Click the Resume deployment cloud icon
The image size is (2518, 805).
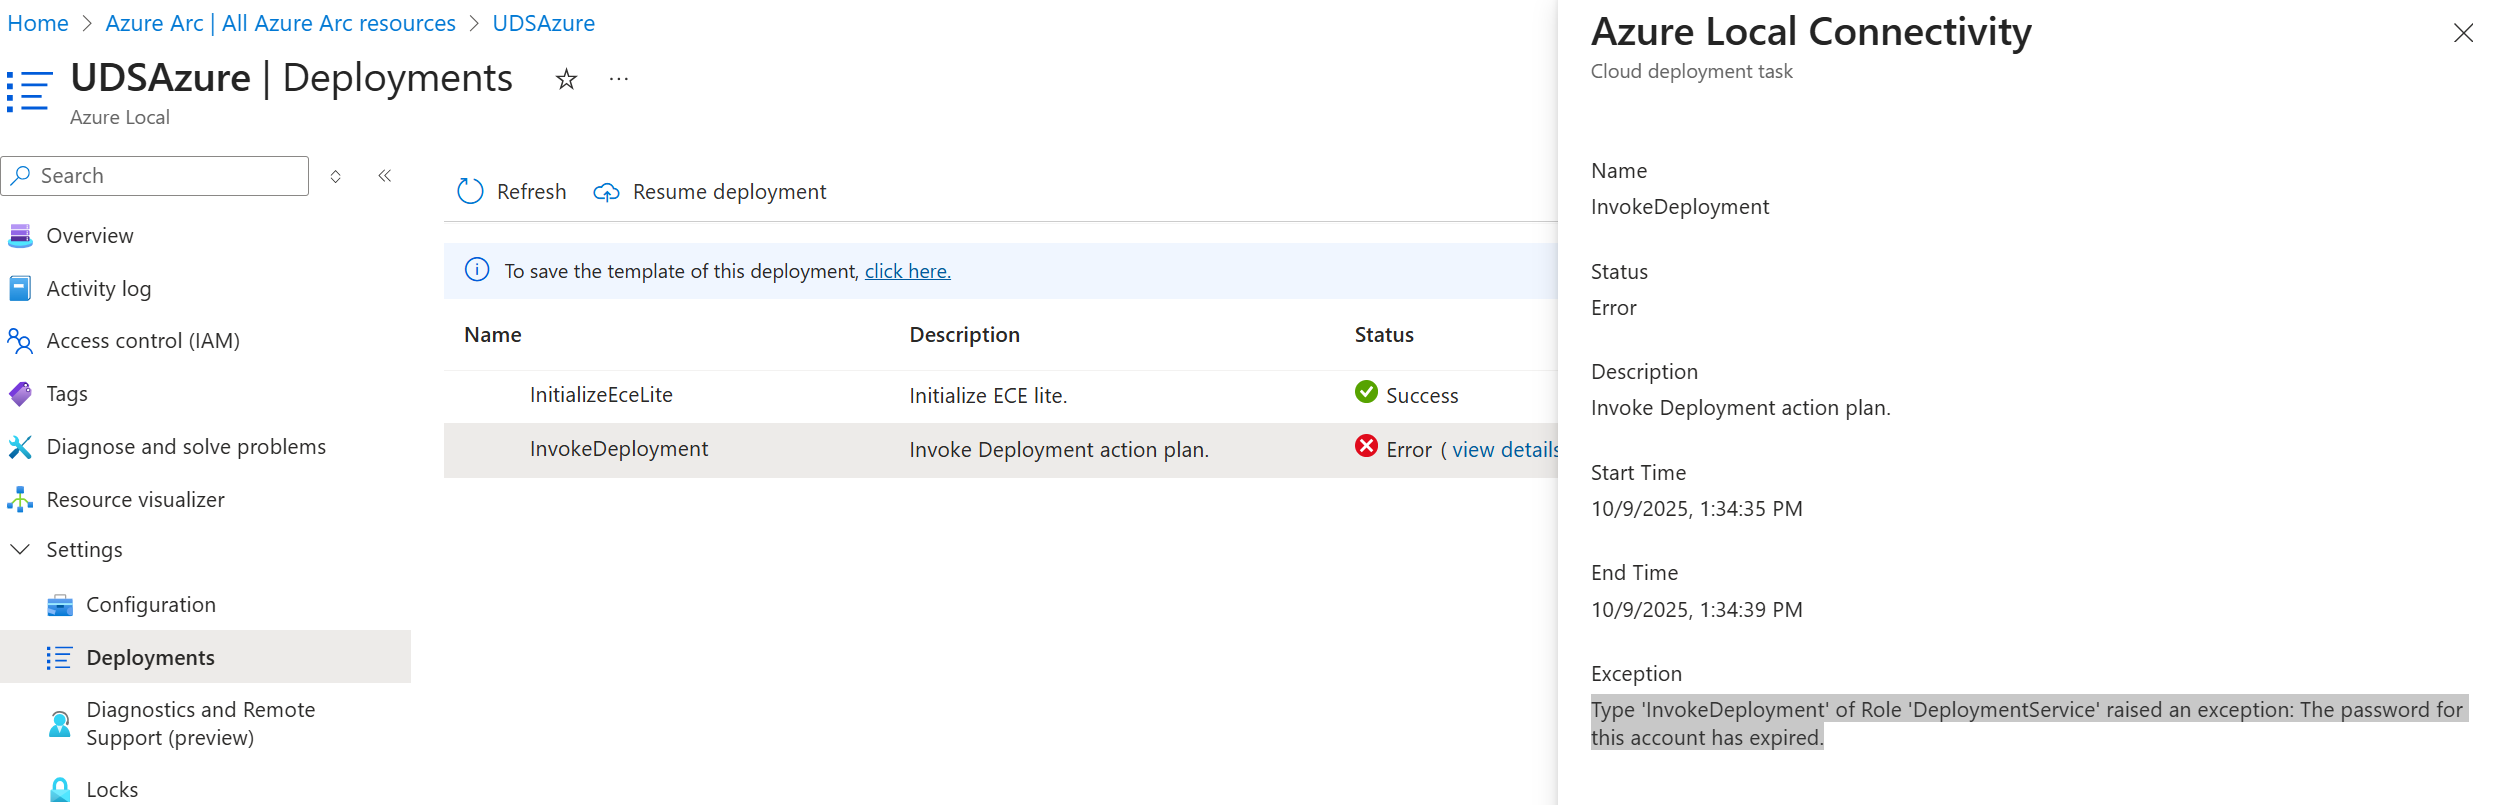tap(606, 192)
